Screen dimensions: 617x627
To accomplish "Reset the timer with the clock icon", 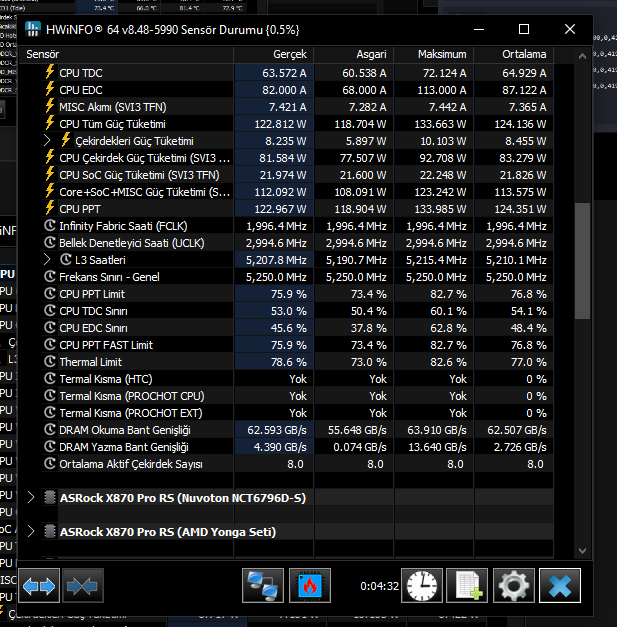I will (x=422, y=586).
